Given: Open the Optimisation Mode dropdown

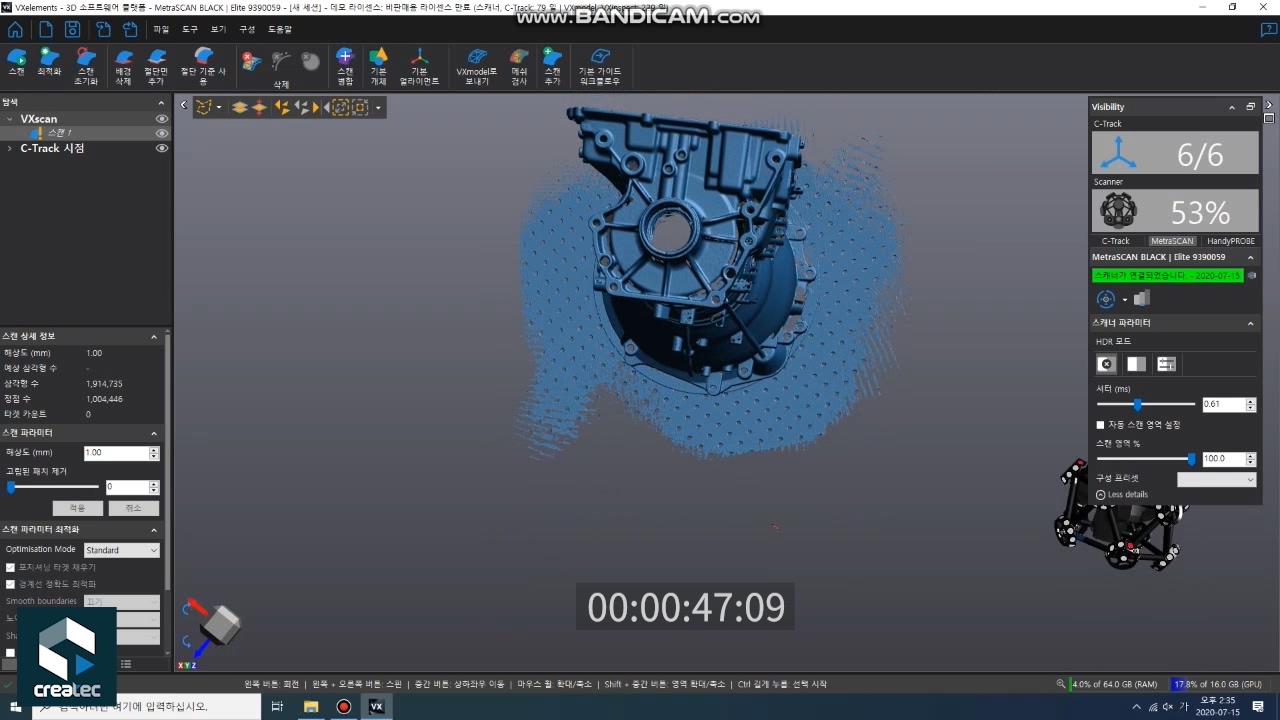Looking at the screenshot, I should [x=121, y=550].
